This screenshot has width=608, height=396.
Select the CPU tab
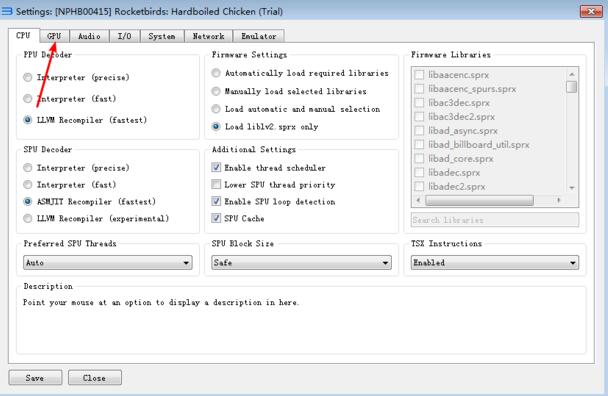click(x=23, y=35)
